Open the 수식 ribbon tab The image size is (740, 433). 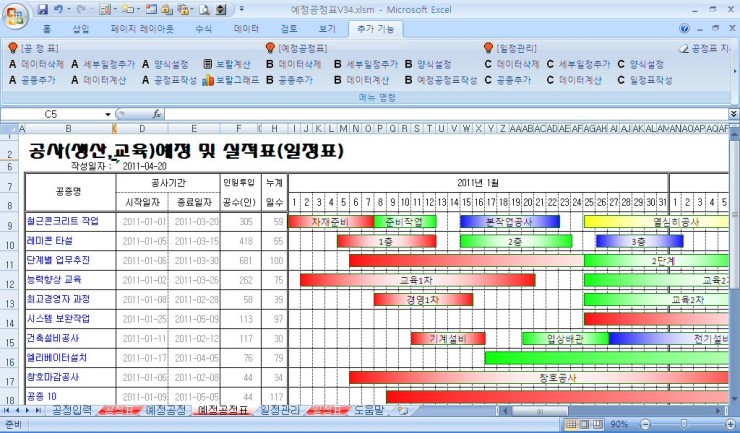tap(203, 29)
